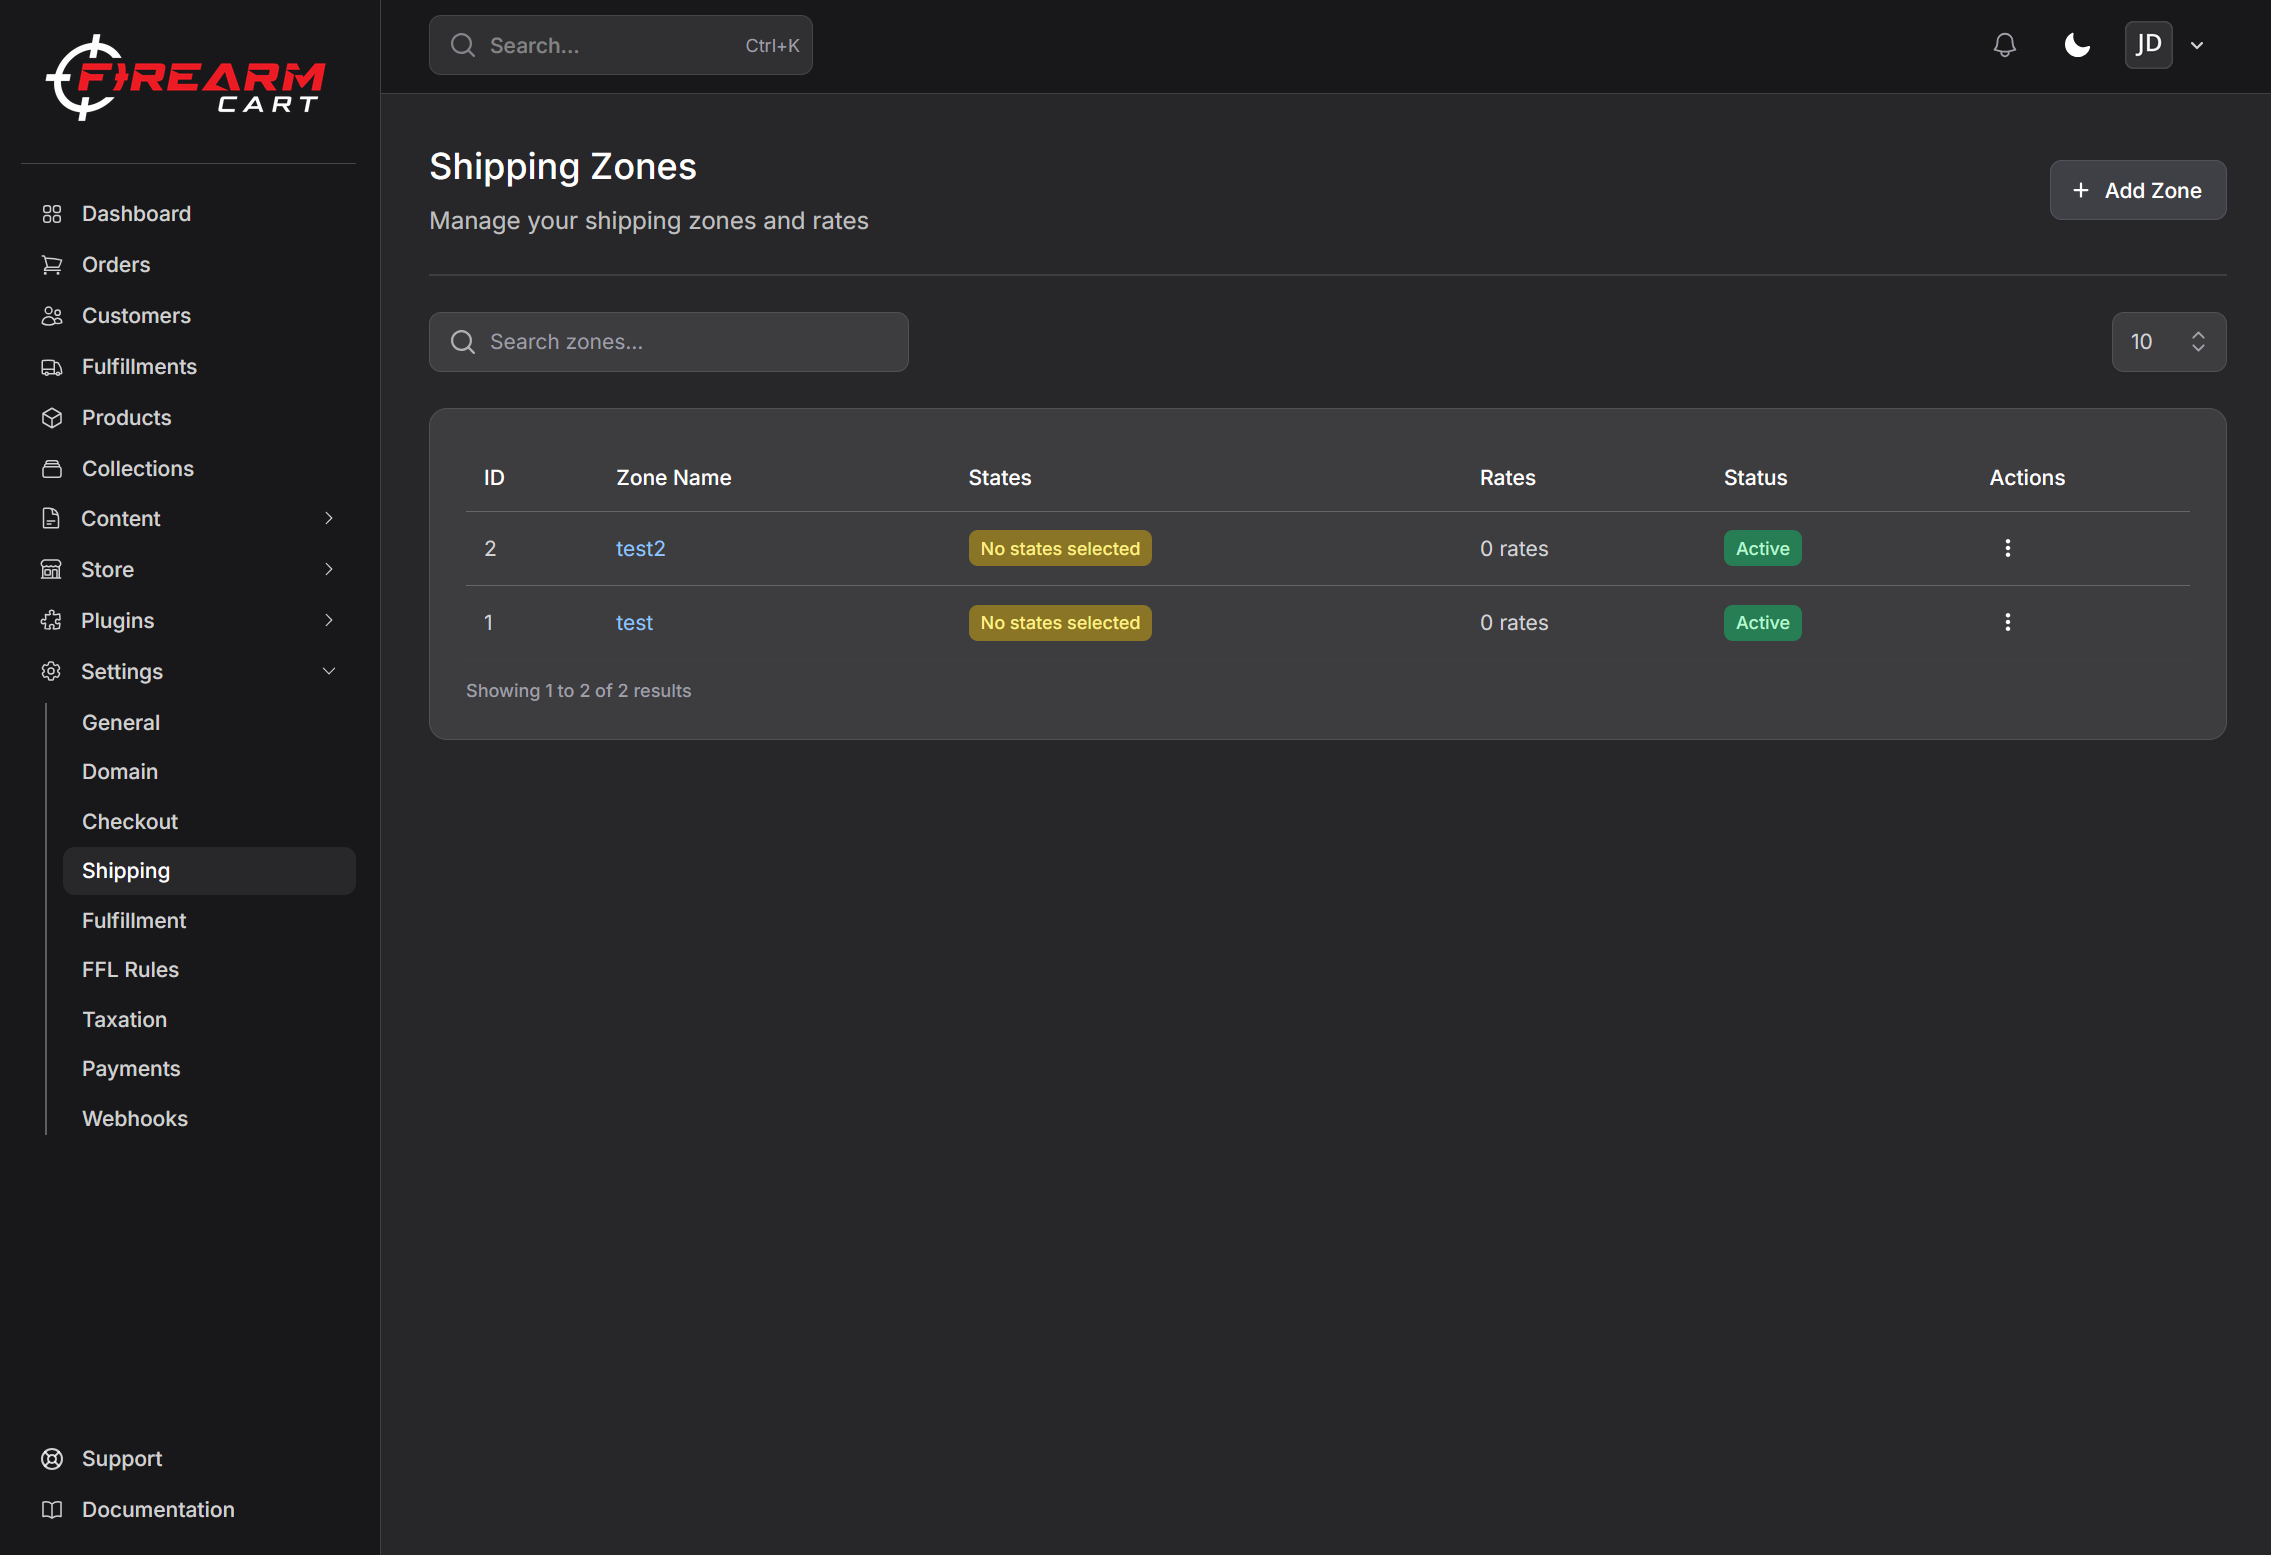Click the Documentation book icon

pos(52,1510)
